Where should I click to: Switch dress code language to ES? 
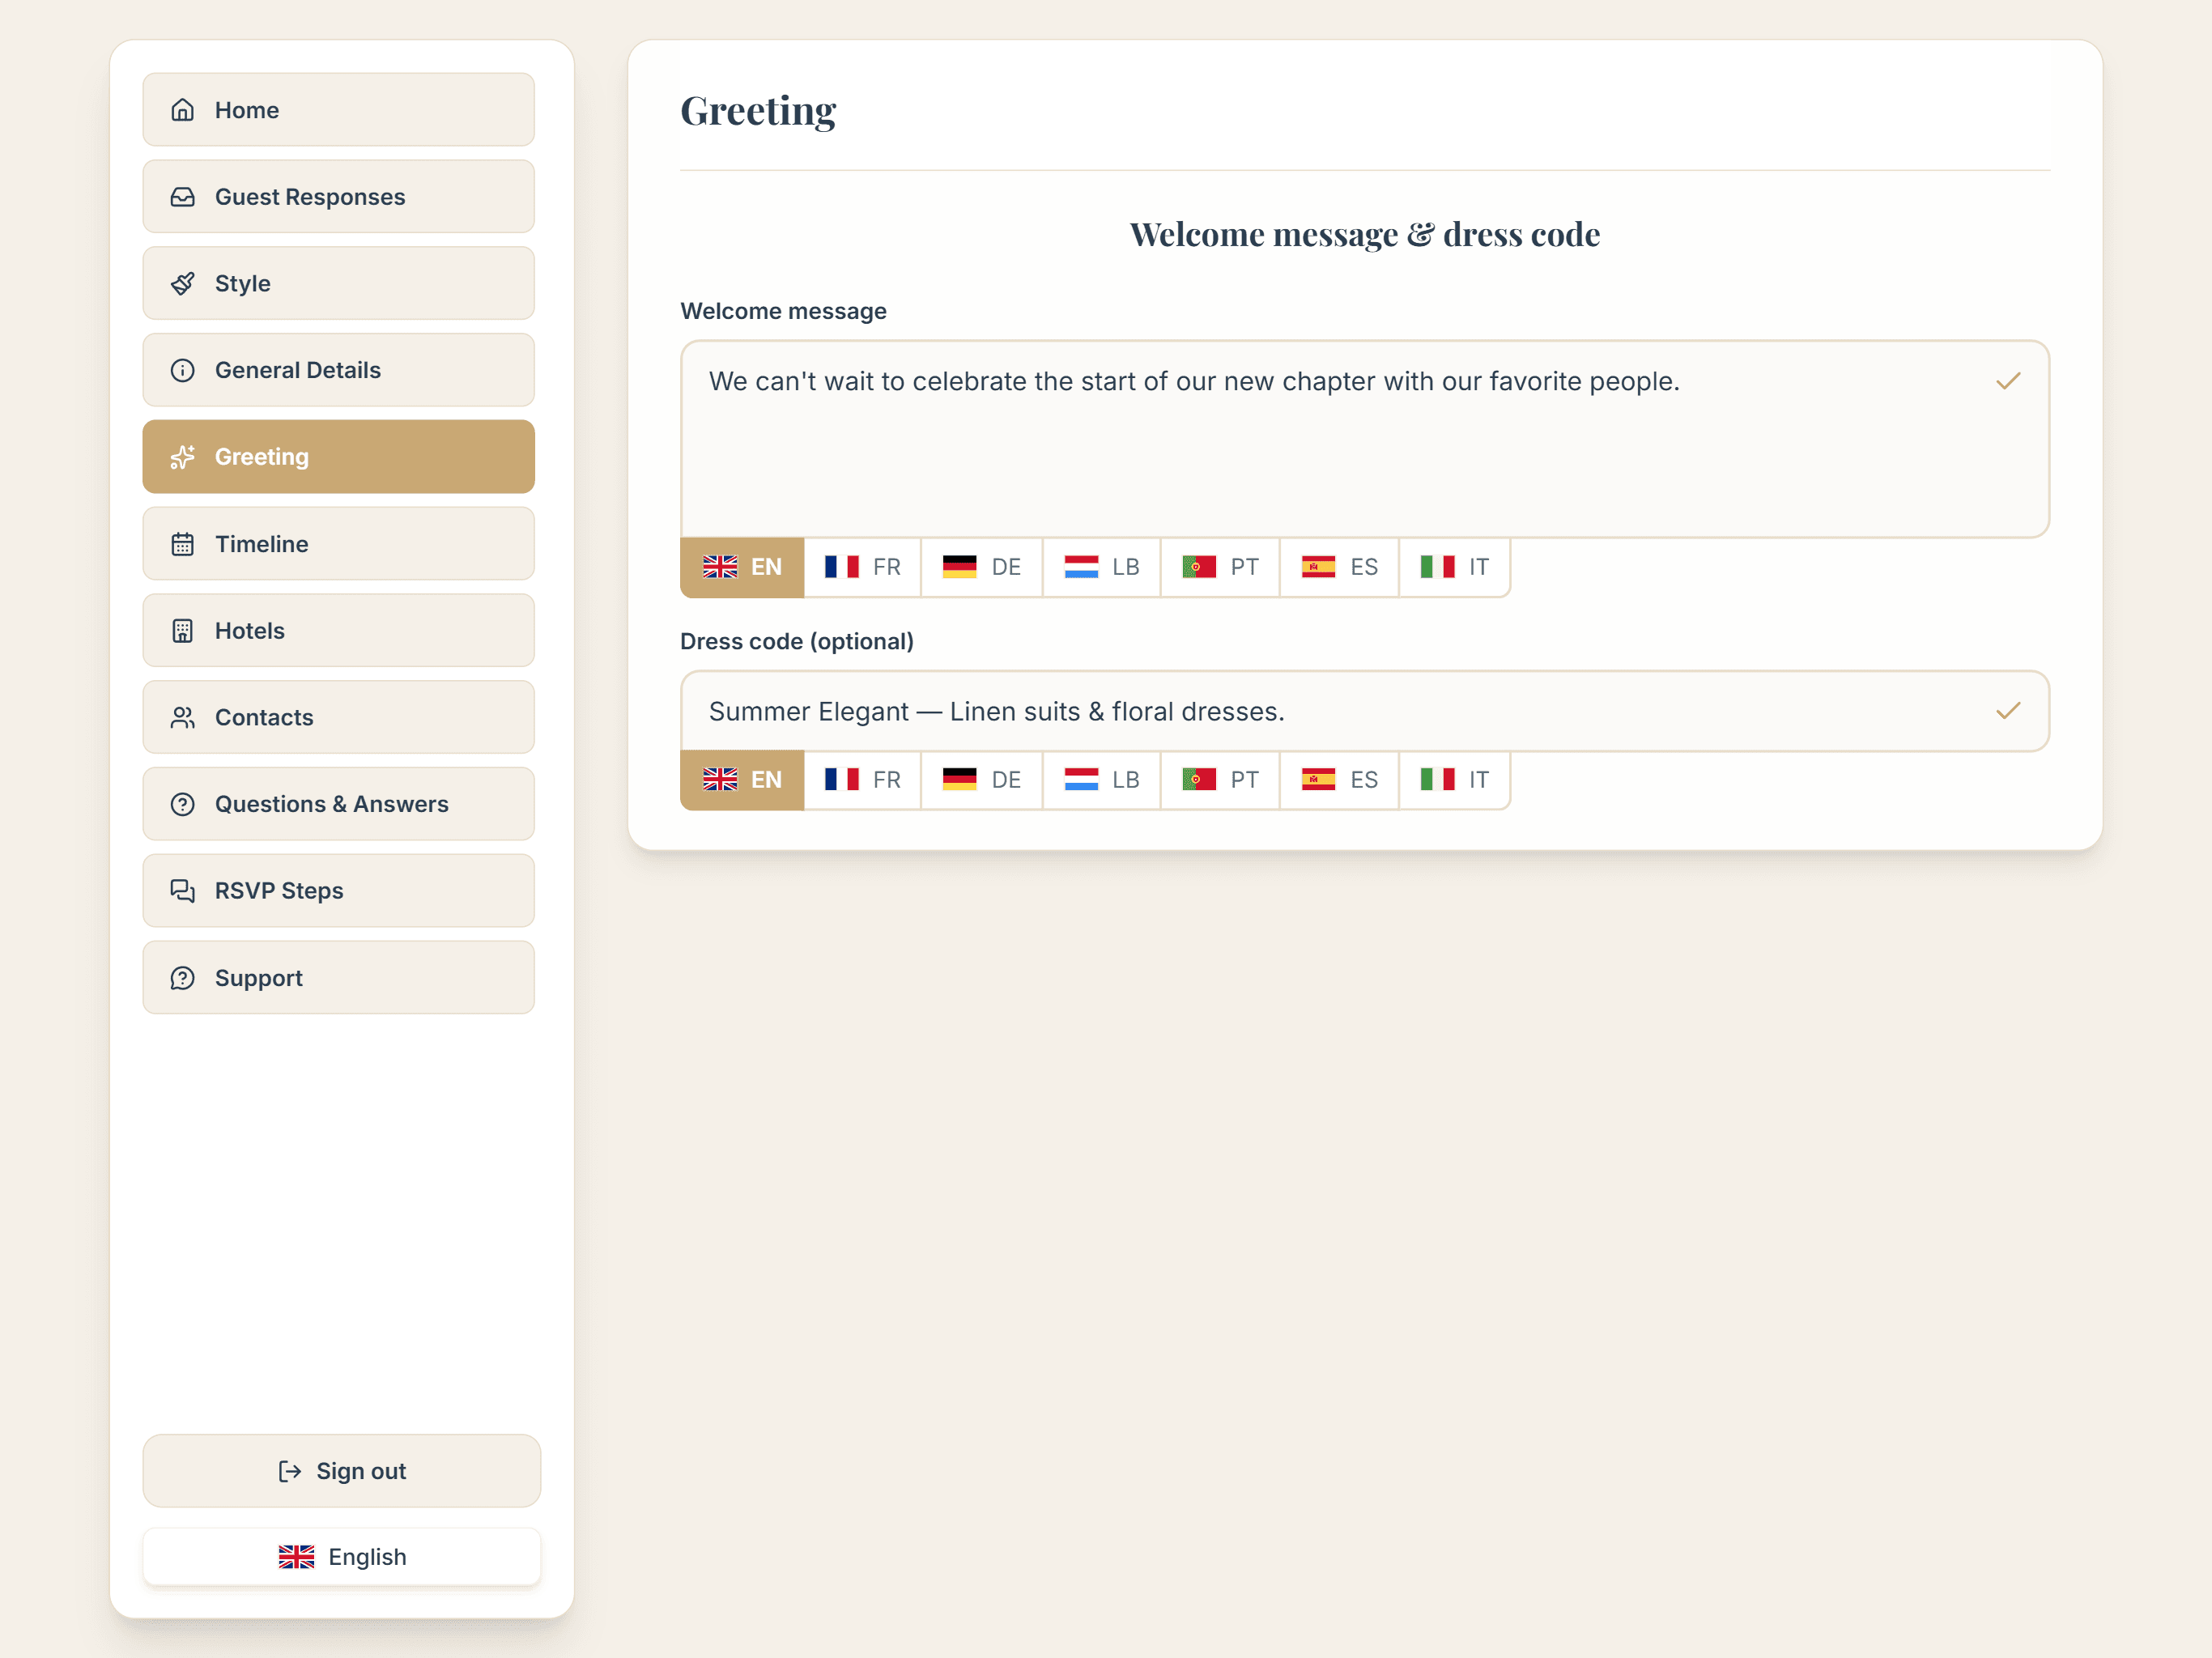(1340, 780)
